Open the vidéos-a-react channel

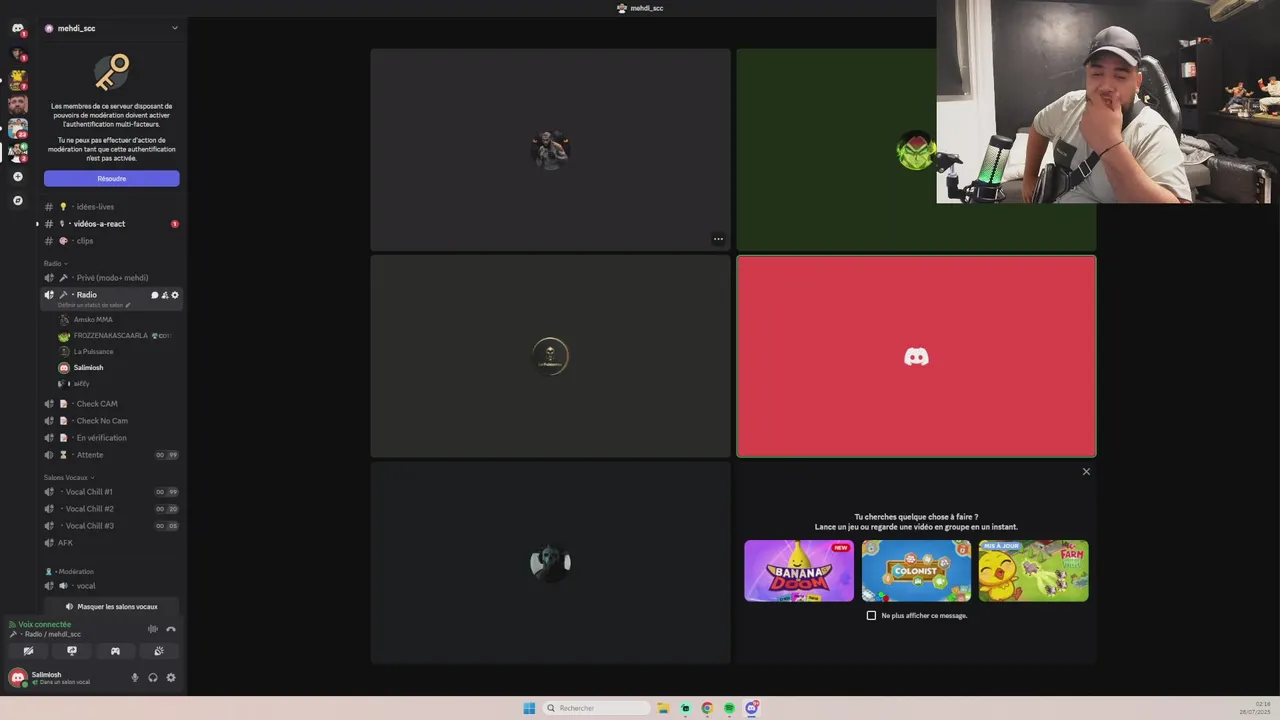[111, 224]
